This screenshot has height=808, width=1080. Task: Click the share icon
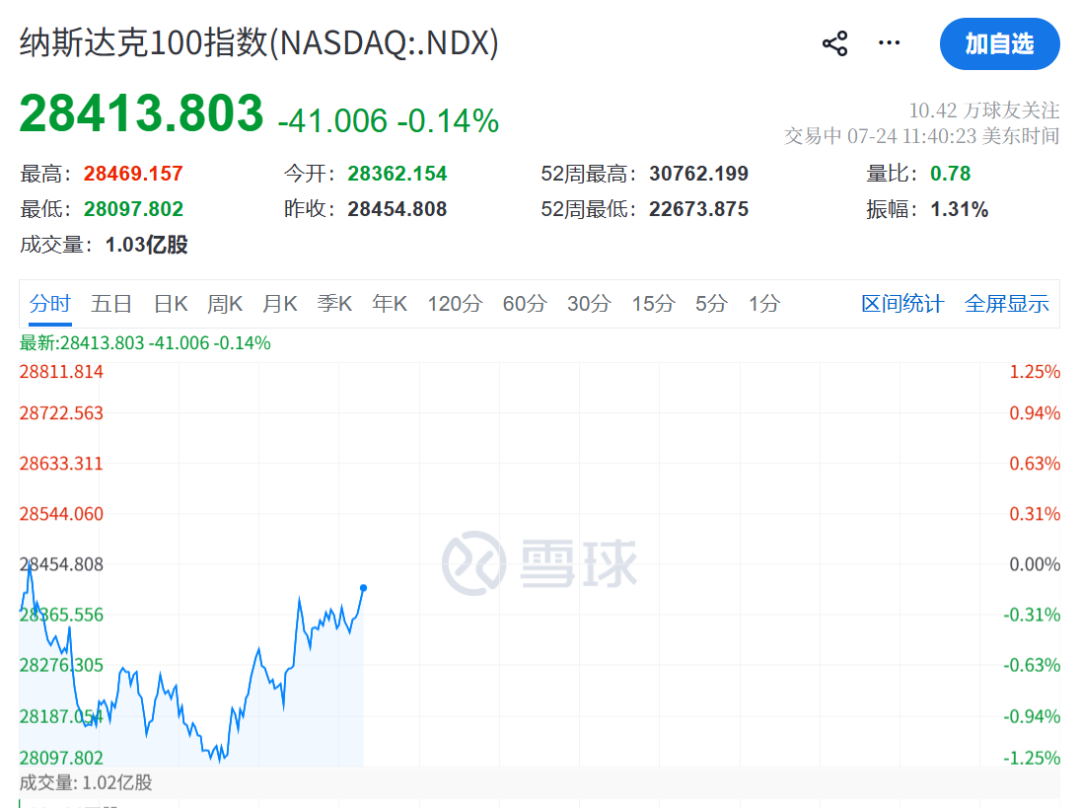834,43
